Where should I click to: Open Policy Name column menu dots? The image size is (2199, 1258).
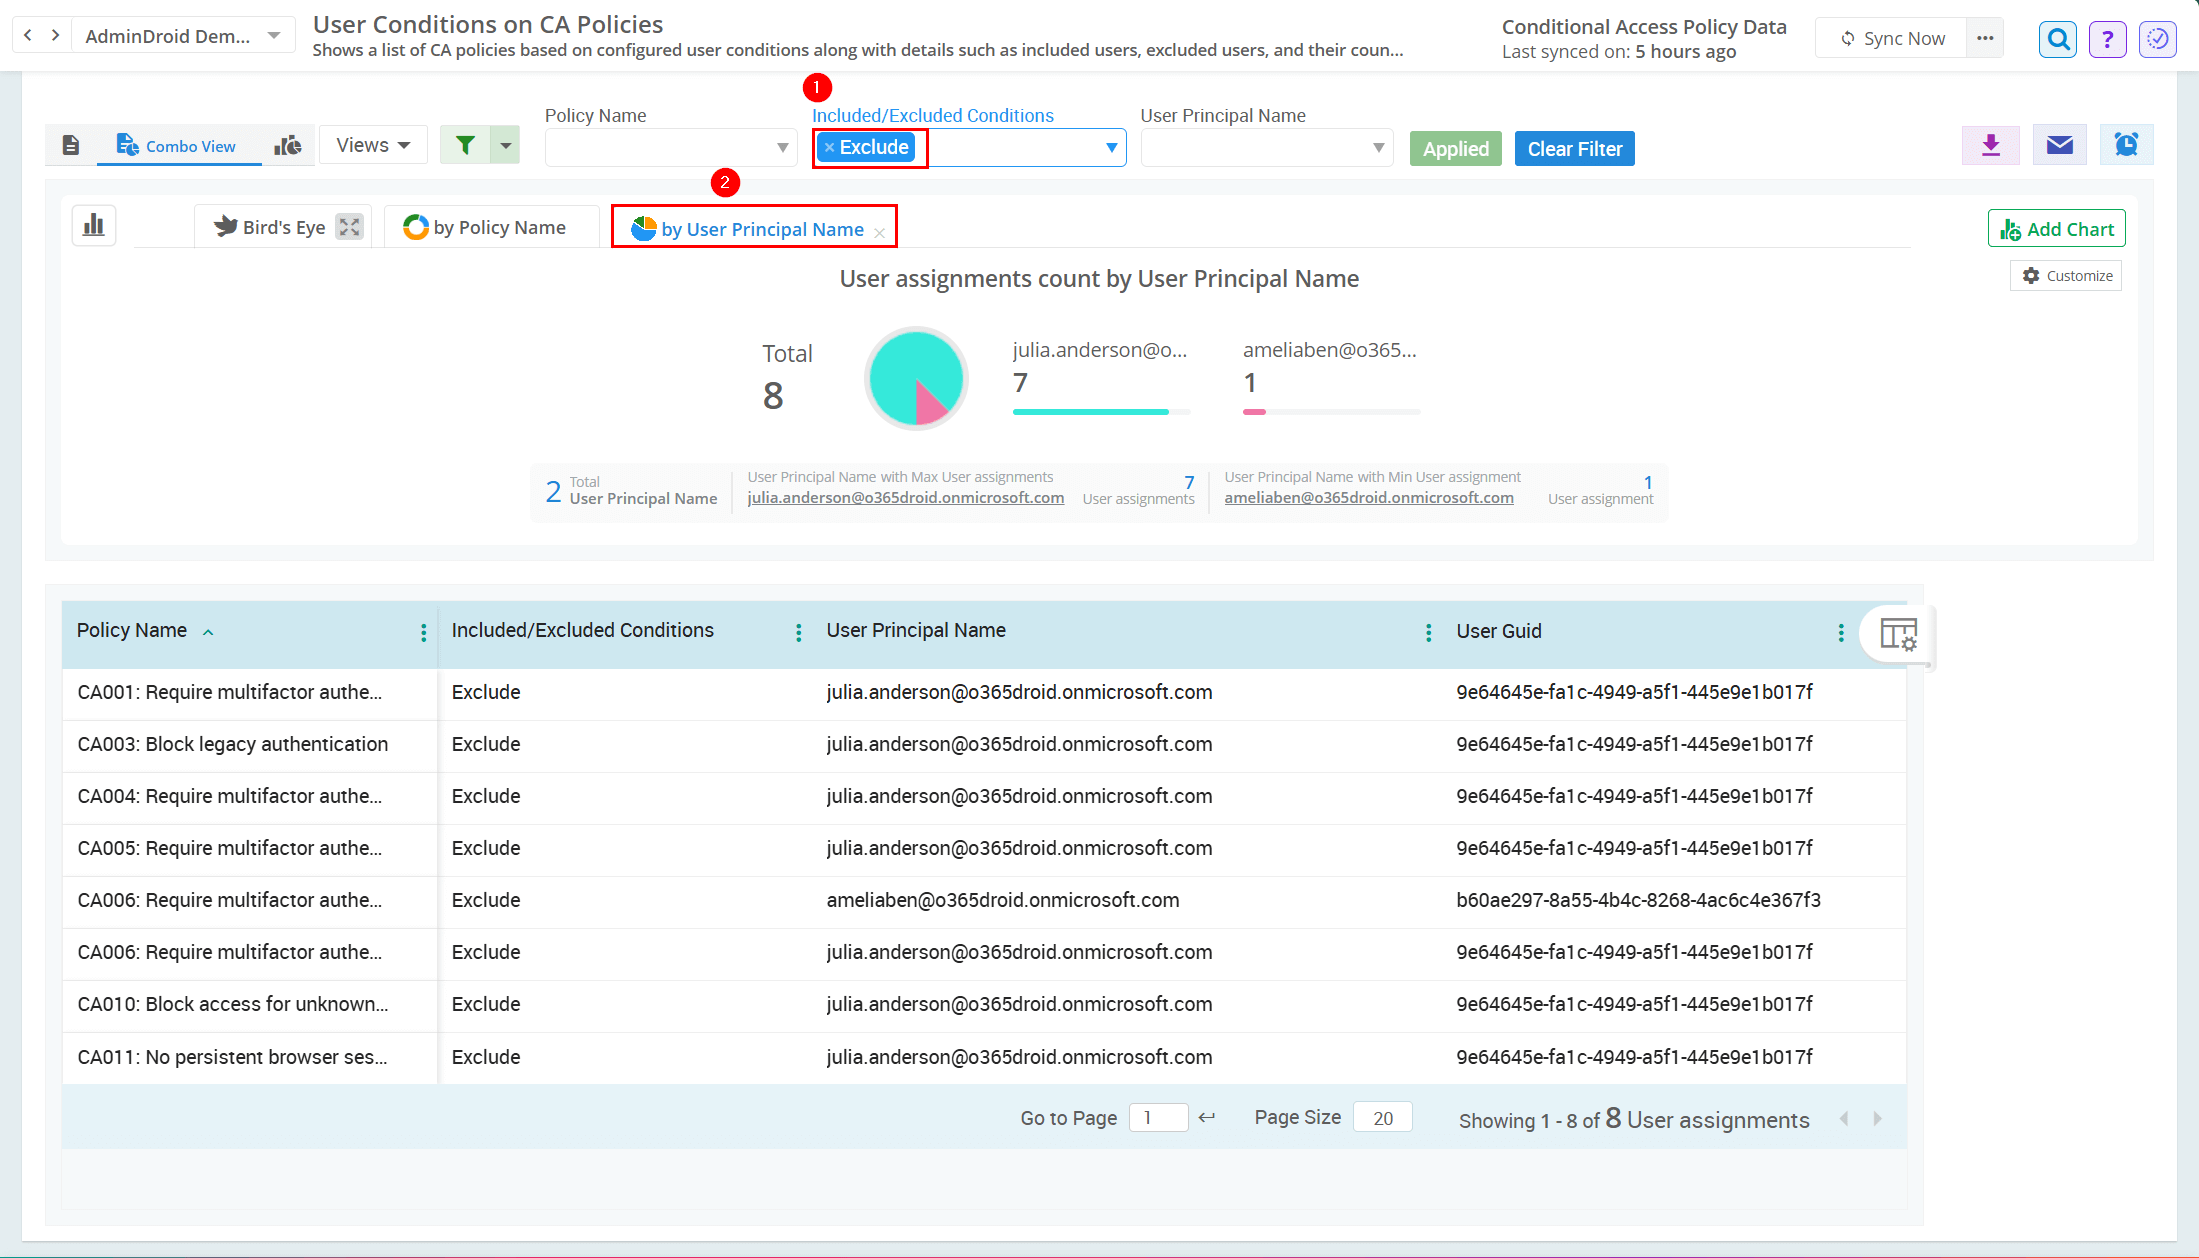point(423,632)
